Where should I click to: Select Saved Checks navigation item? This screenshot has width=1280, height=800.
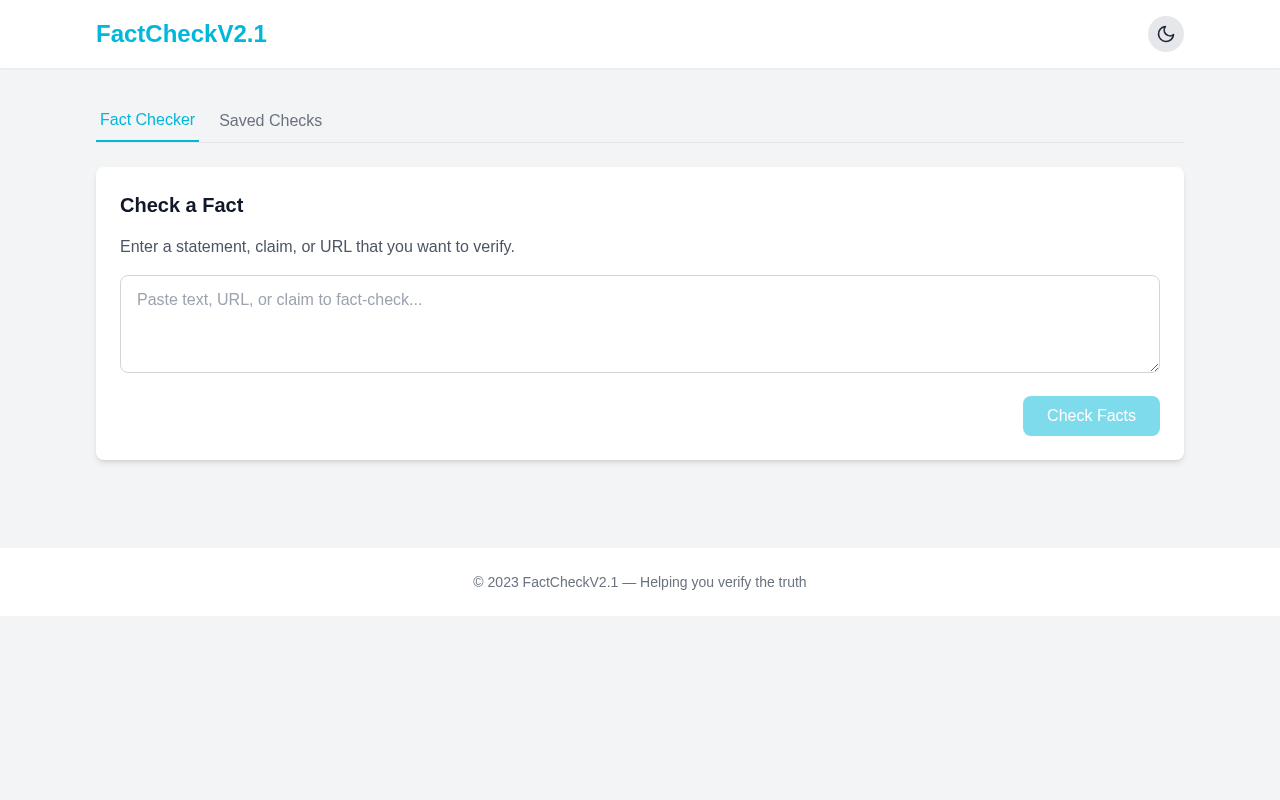[x=270, y=119]
